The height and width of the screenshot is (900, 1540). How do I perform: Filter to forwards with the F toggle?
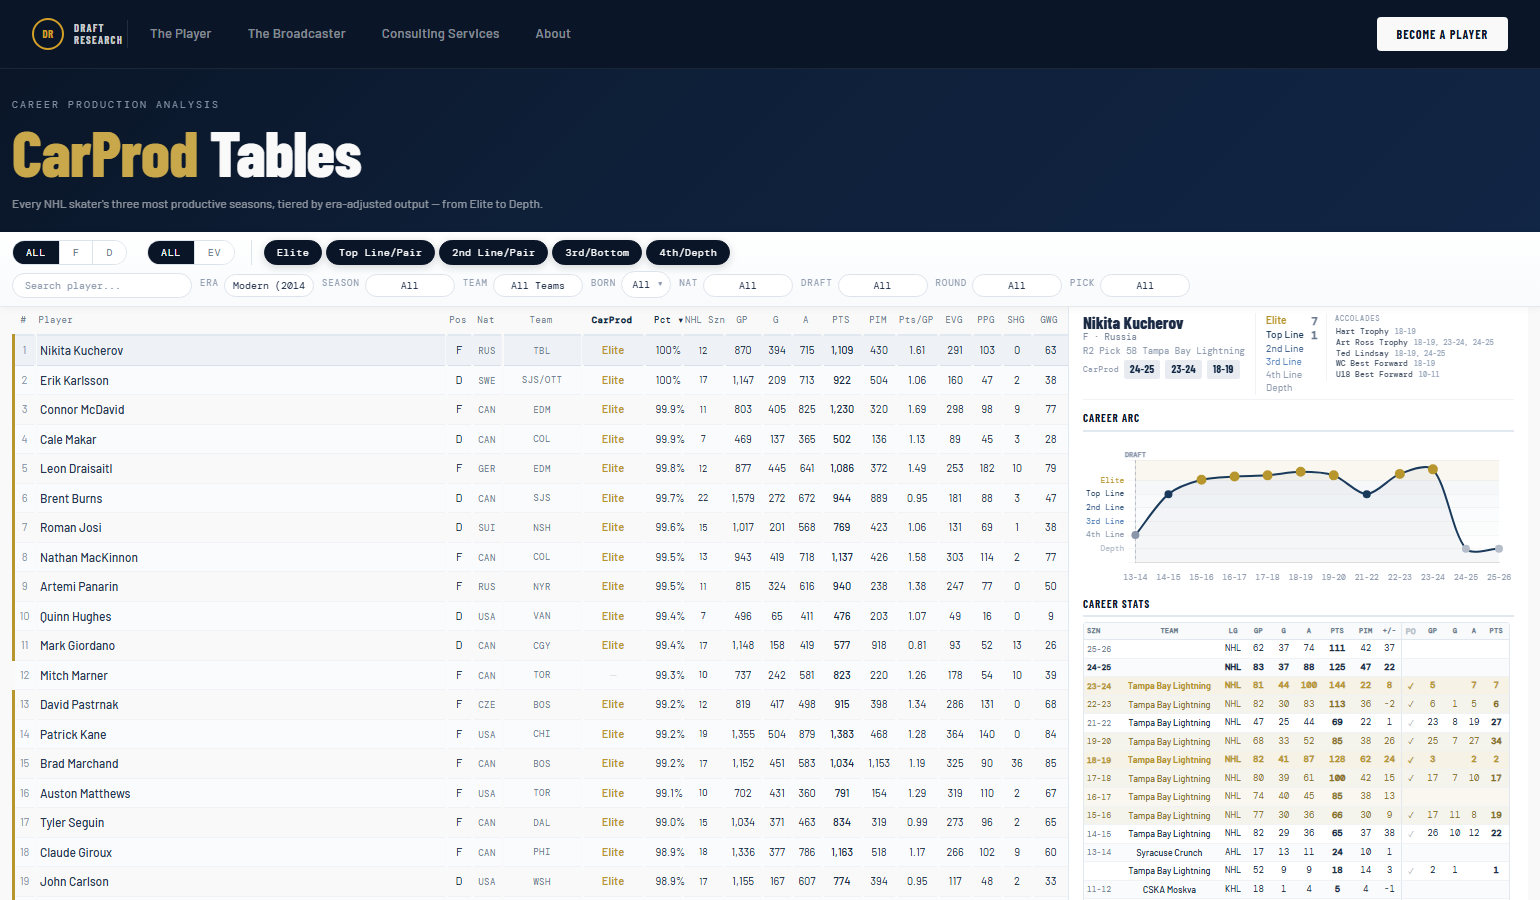pyautogui.click(x=75, y=253)
